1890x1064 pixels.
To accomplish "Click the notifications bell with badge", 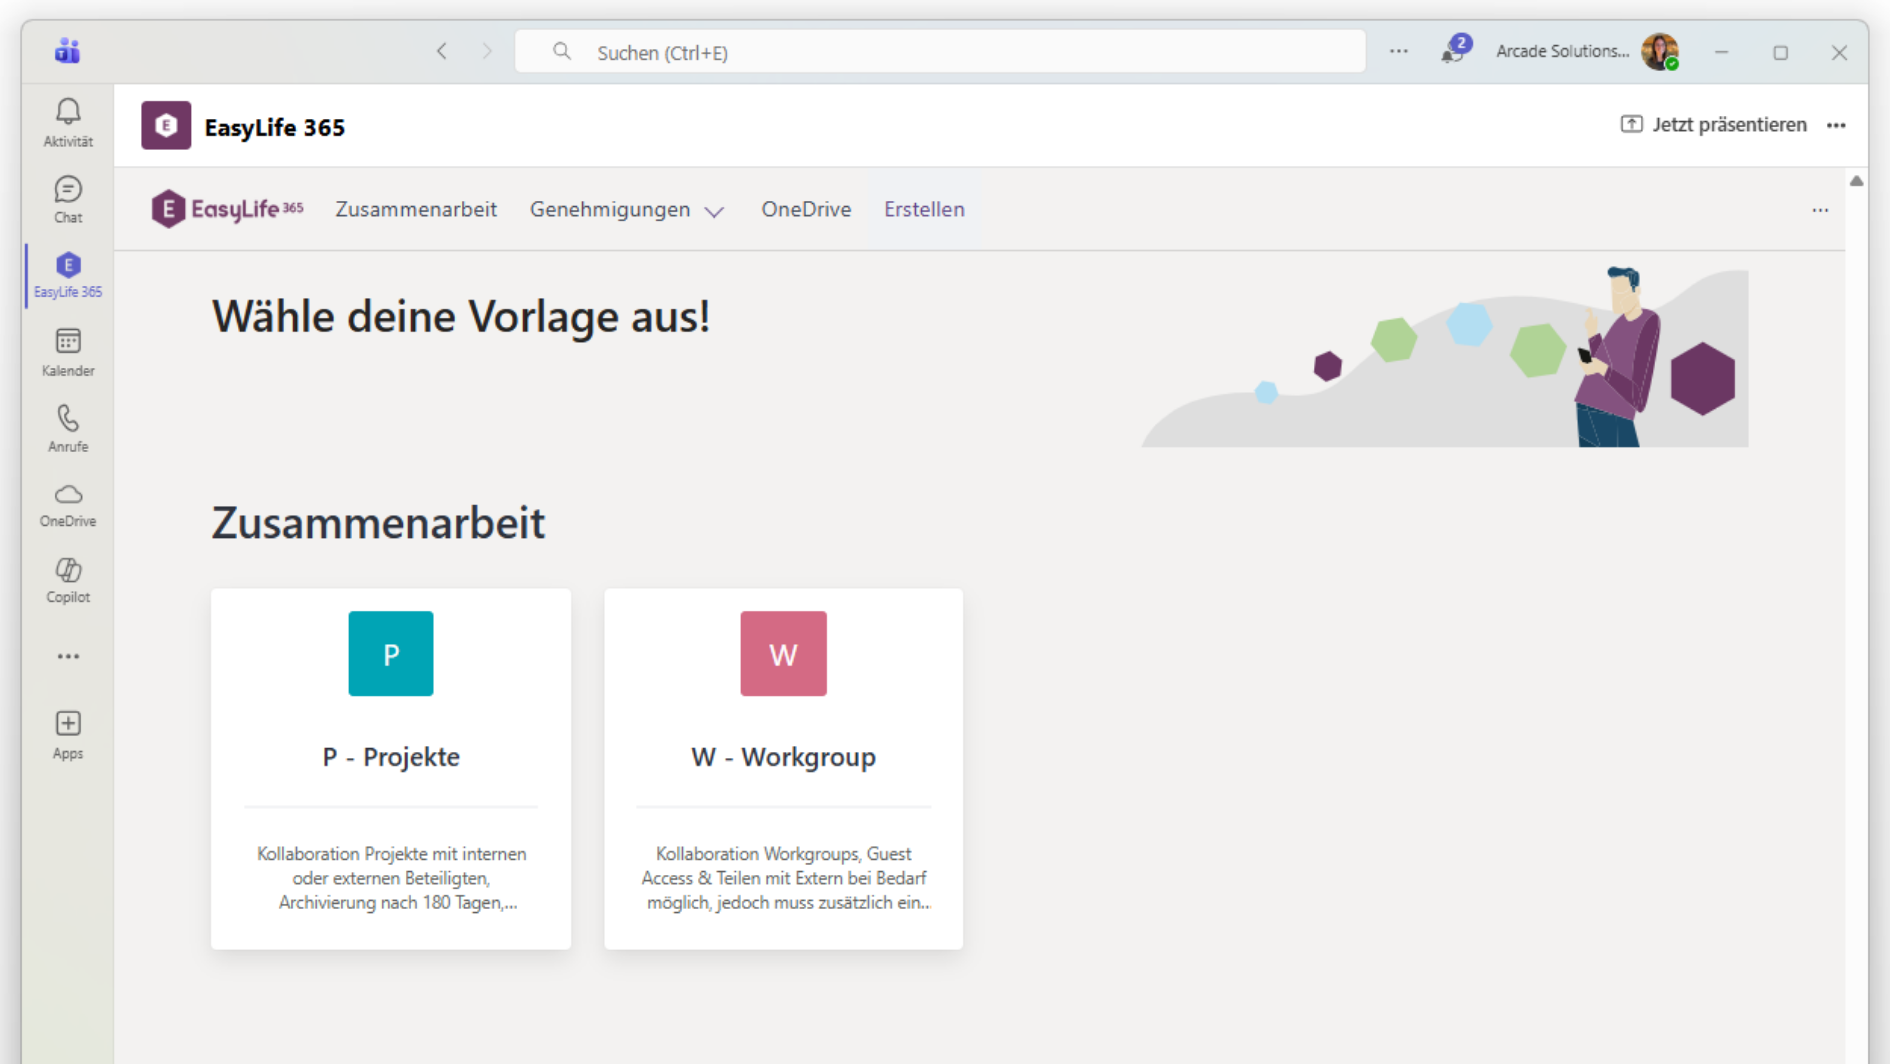I will tap(1453, 51).
